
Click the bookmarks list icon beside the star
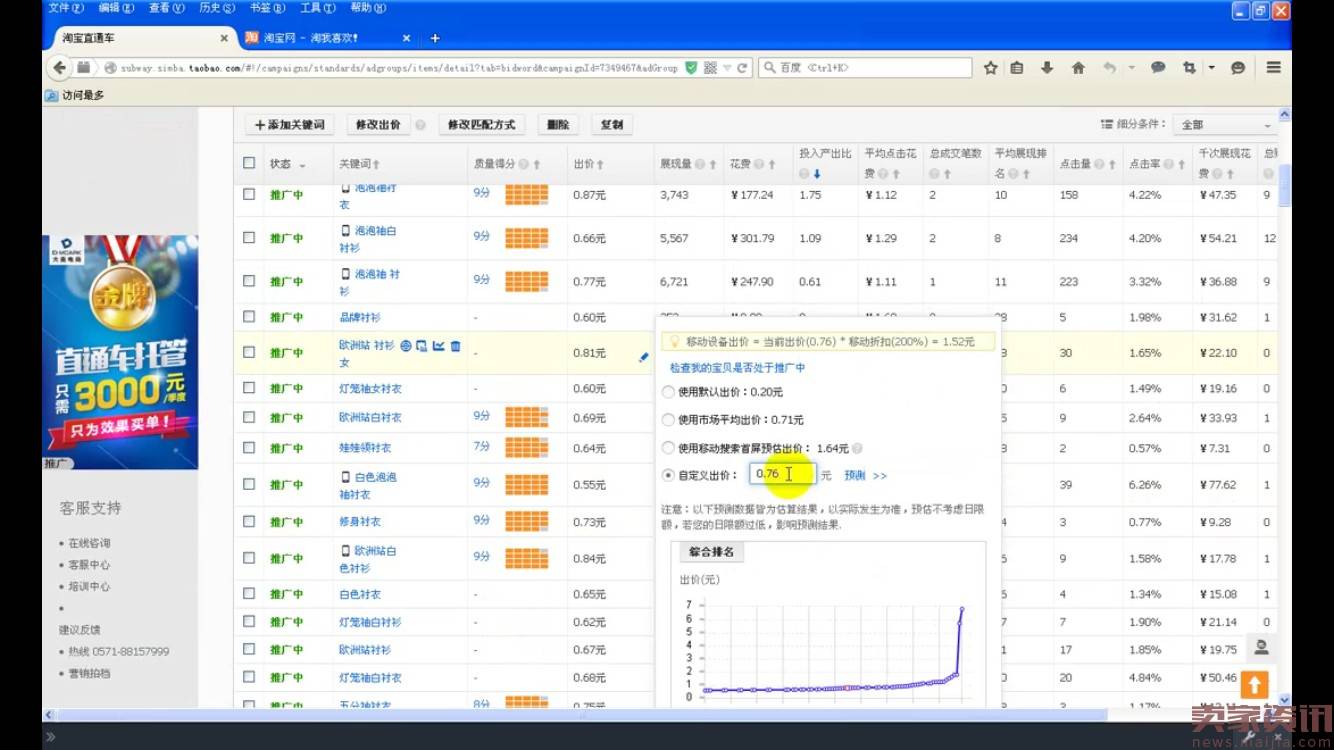click(x=1017, y=68)
